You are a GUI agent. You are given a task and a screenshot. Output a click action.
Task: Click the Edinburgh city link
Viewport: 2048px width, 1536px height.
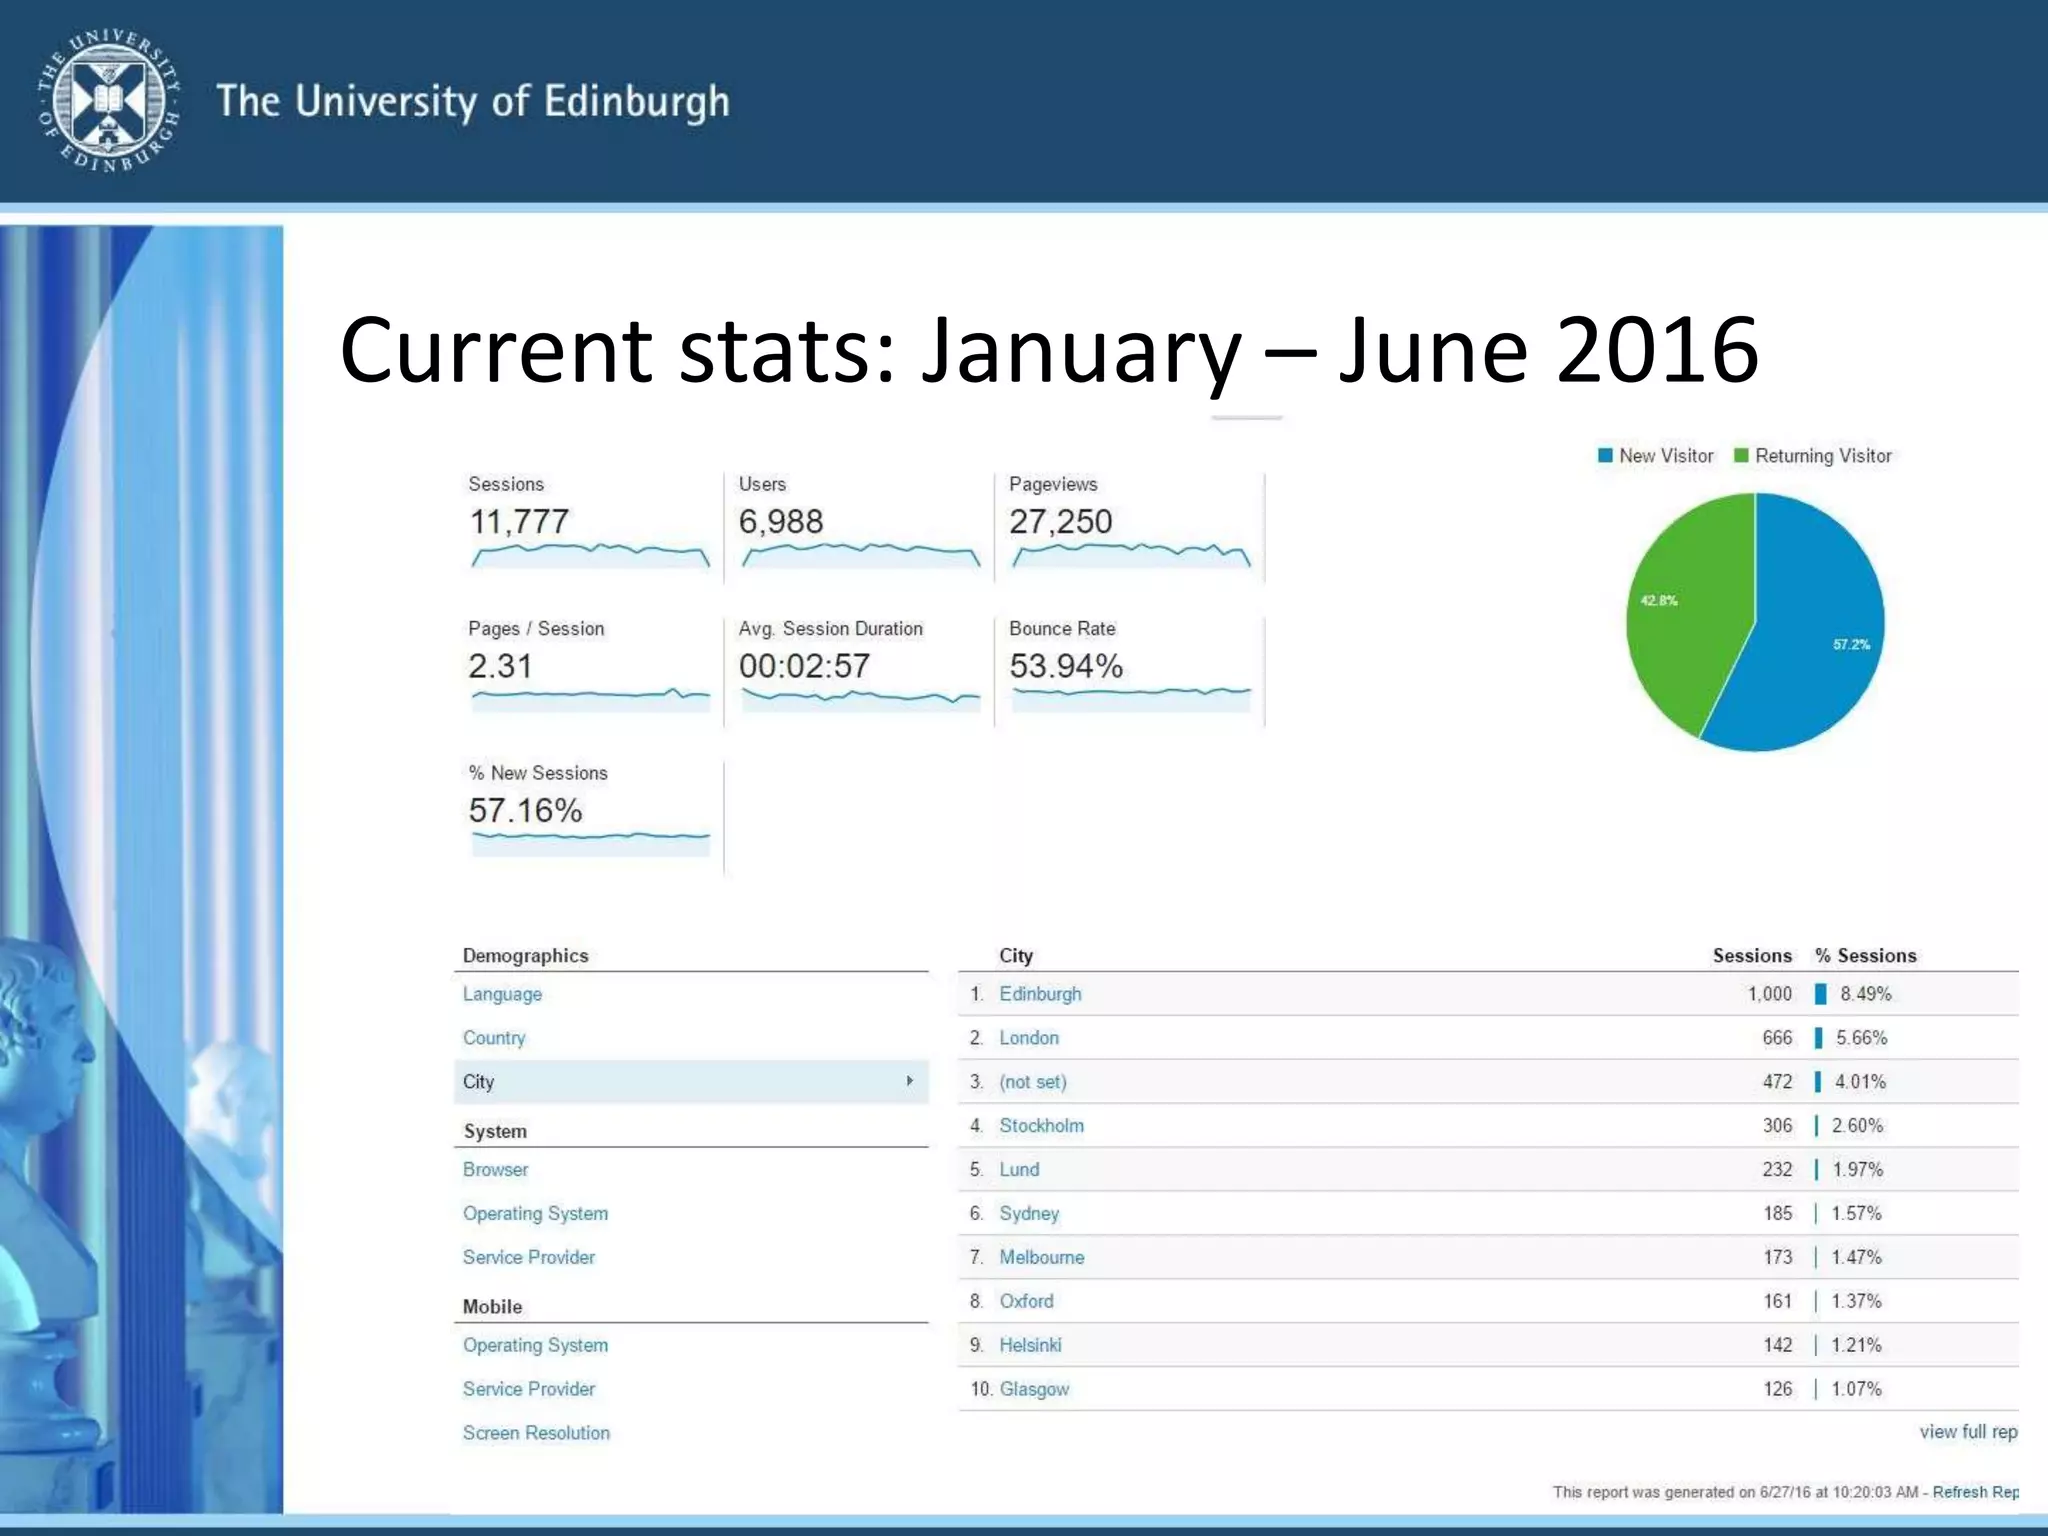1040,994
